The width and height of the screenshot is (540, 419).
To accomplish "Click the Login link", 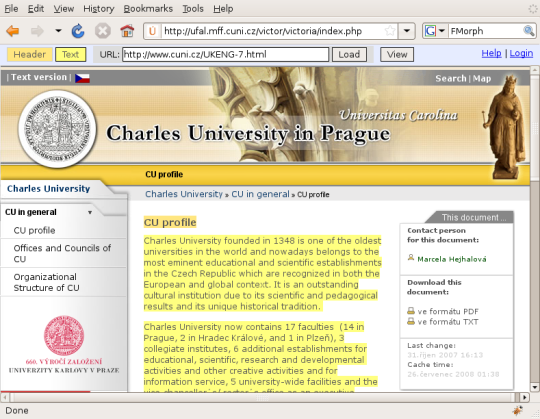I will [x=521, y=53].
